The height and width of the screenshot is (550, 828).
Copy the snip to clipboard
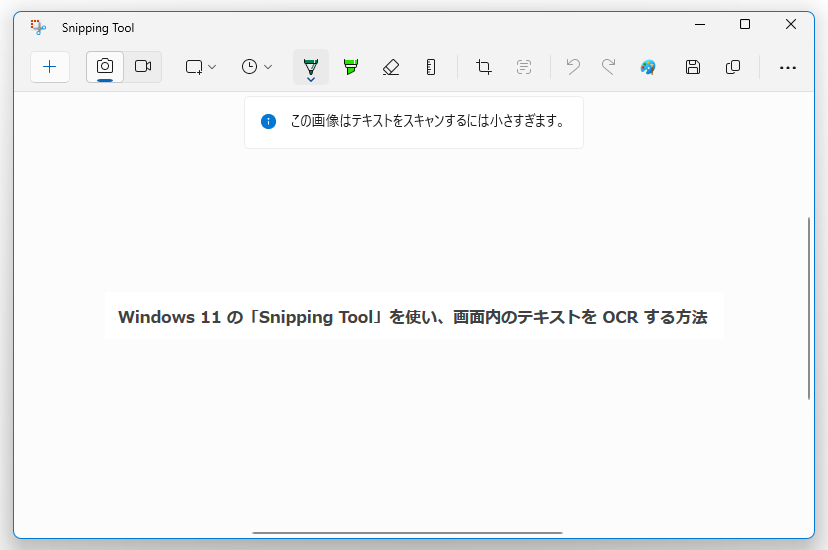(733, 67)
